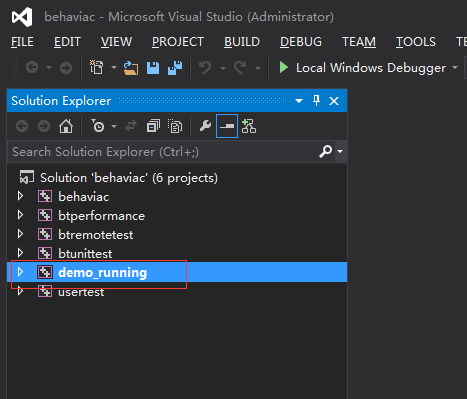Start Local Windows Debugger
The image size is (467, 399).
click(x=362, y=68)
